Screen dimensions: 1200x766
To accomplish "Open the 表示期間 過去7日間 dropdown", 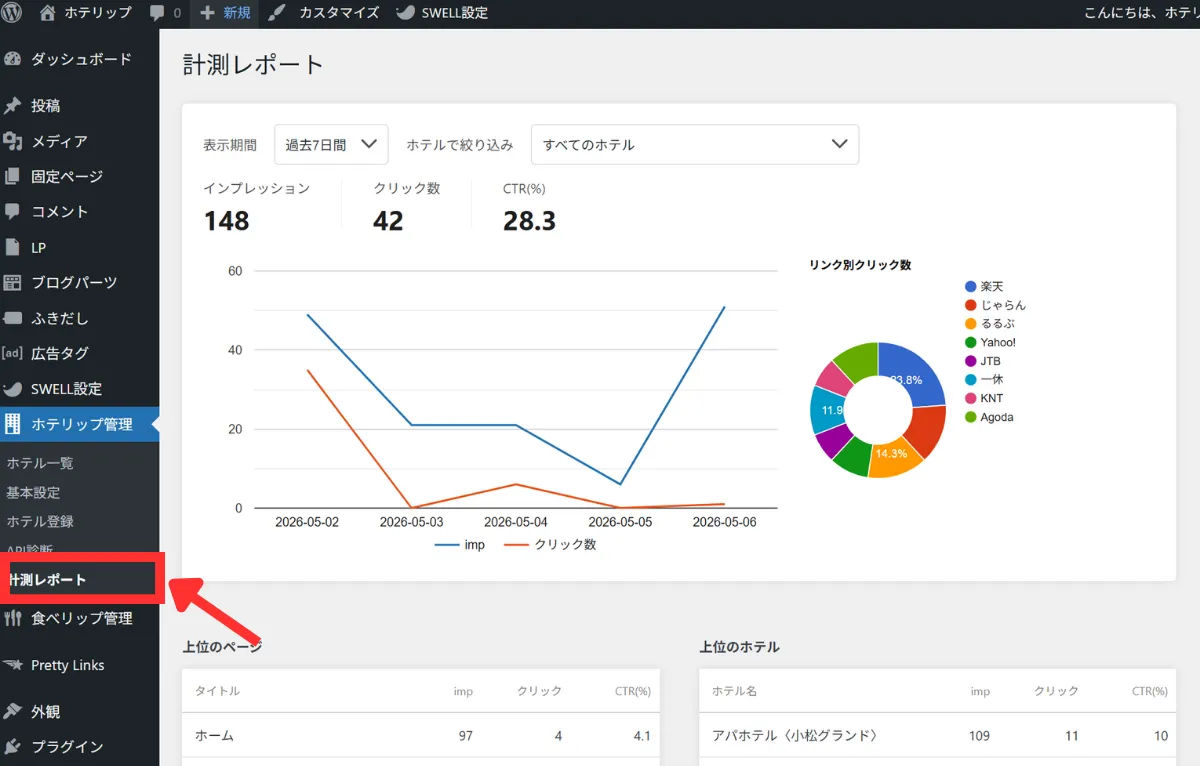I will click(x=331, y=145).
